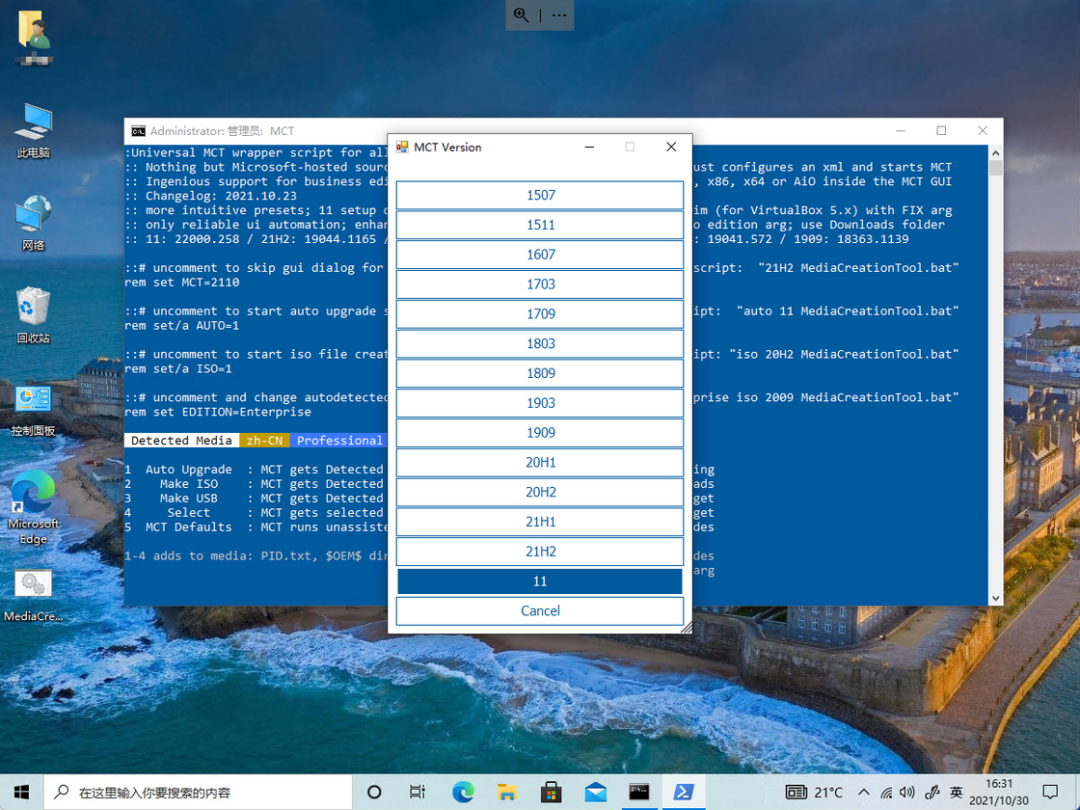This screenshot has width=1080, height=810.
Task: Cancel the MCT Version selection
Action: 540,611
